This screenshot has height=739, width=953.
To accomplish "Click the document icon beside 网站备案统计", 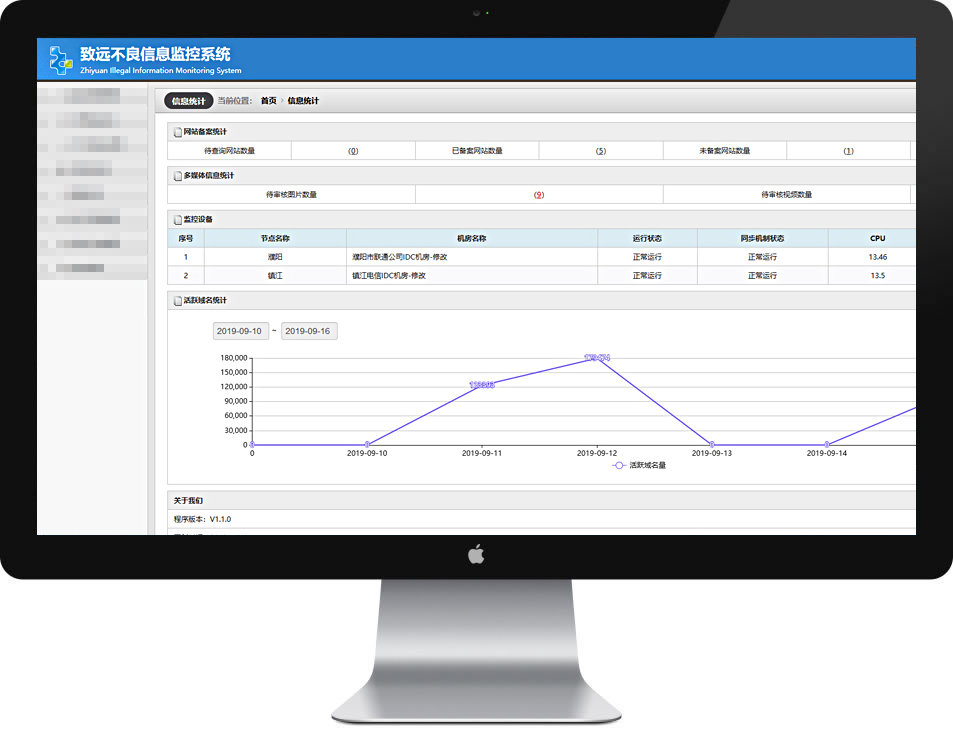I will pos(178,132).
